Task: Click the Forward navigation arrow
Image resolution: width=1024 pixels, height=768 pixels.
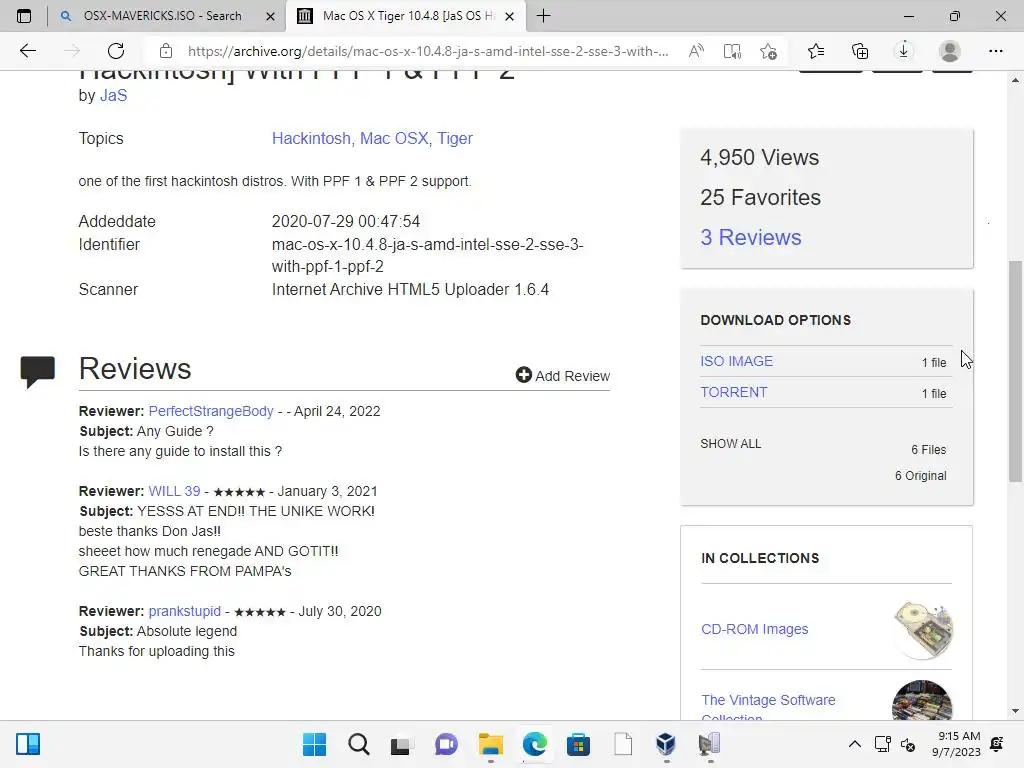Action: click(72, 51)
